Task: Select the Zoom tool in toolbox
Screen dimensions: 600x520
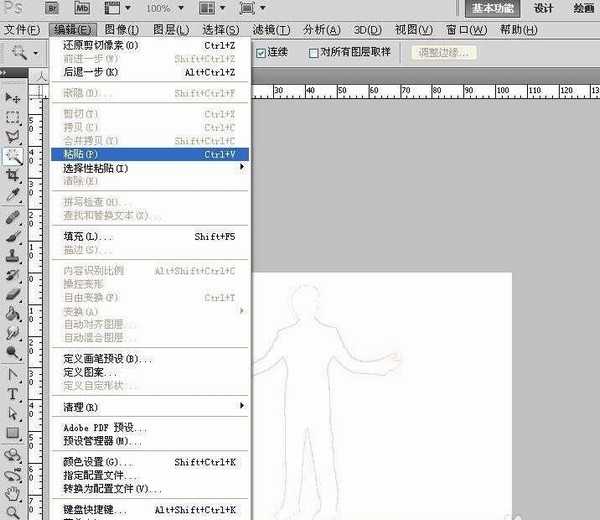Action: [x=12, y=512]
